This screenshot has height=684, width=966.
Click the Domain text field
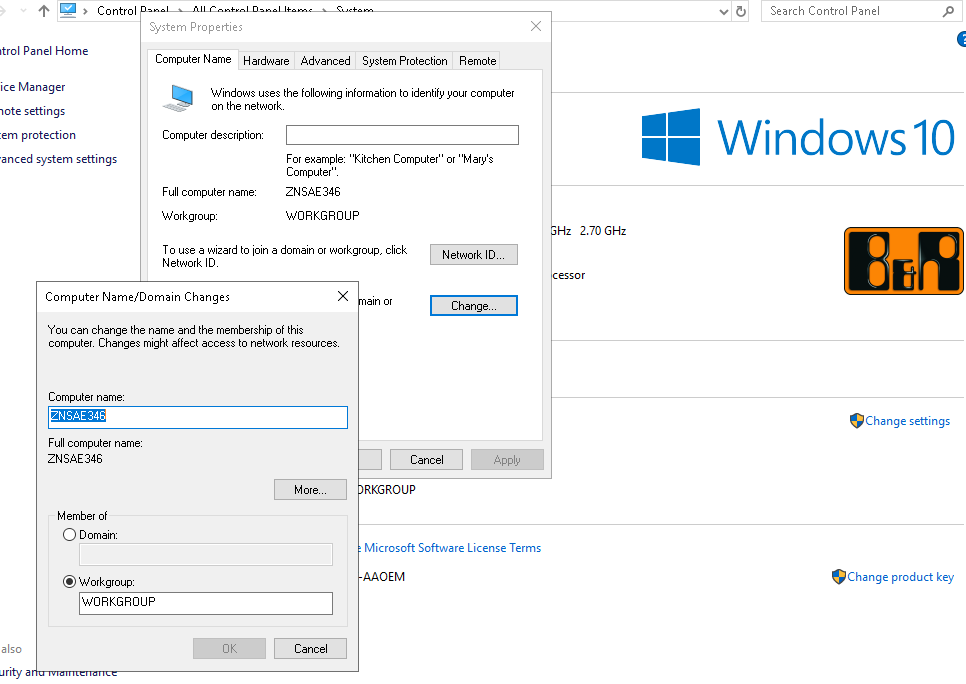(206, 555)
